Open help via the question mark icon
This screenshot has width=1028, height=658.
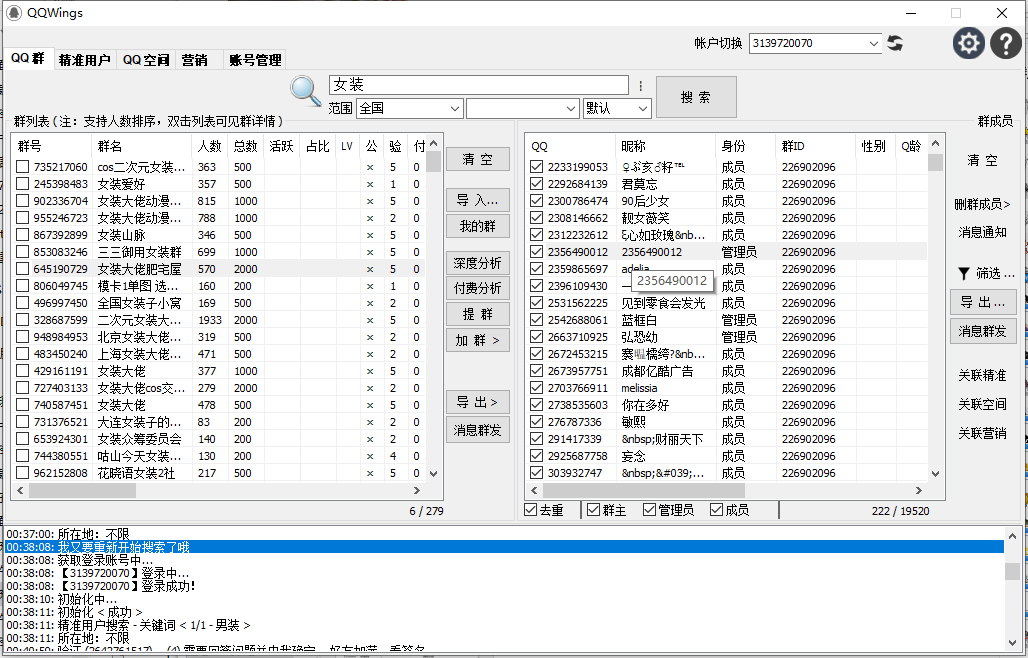coord(1006,43)
